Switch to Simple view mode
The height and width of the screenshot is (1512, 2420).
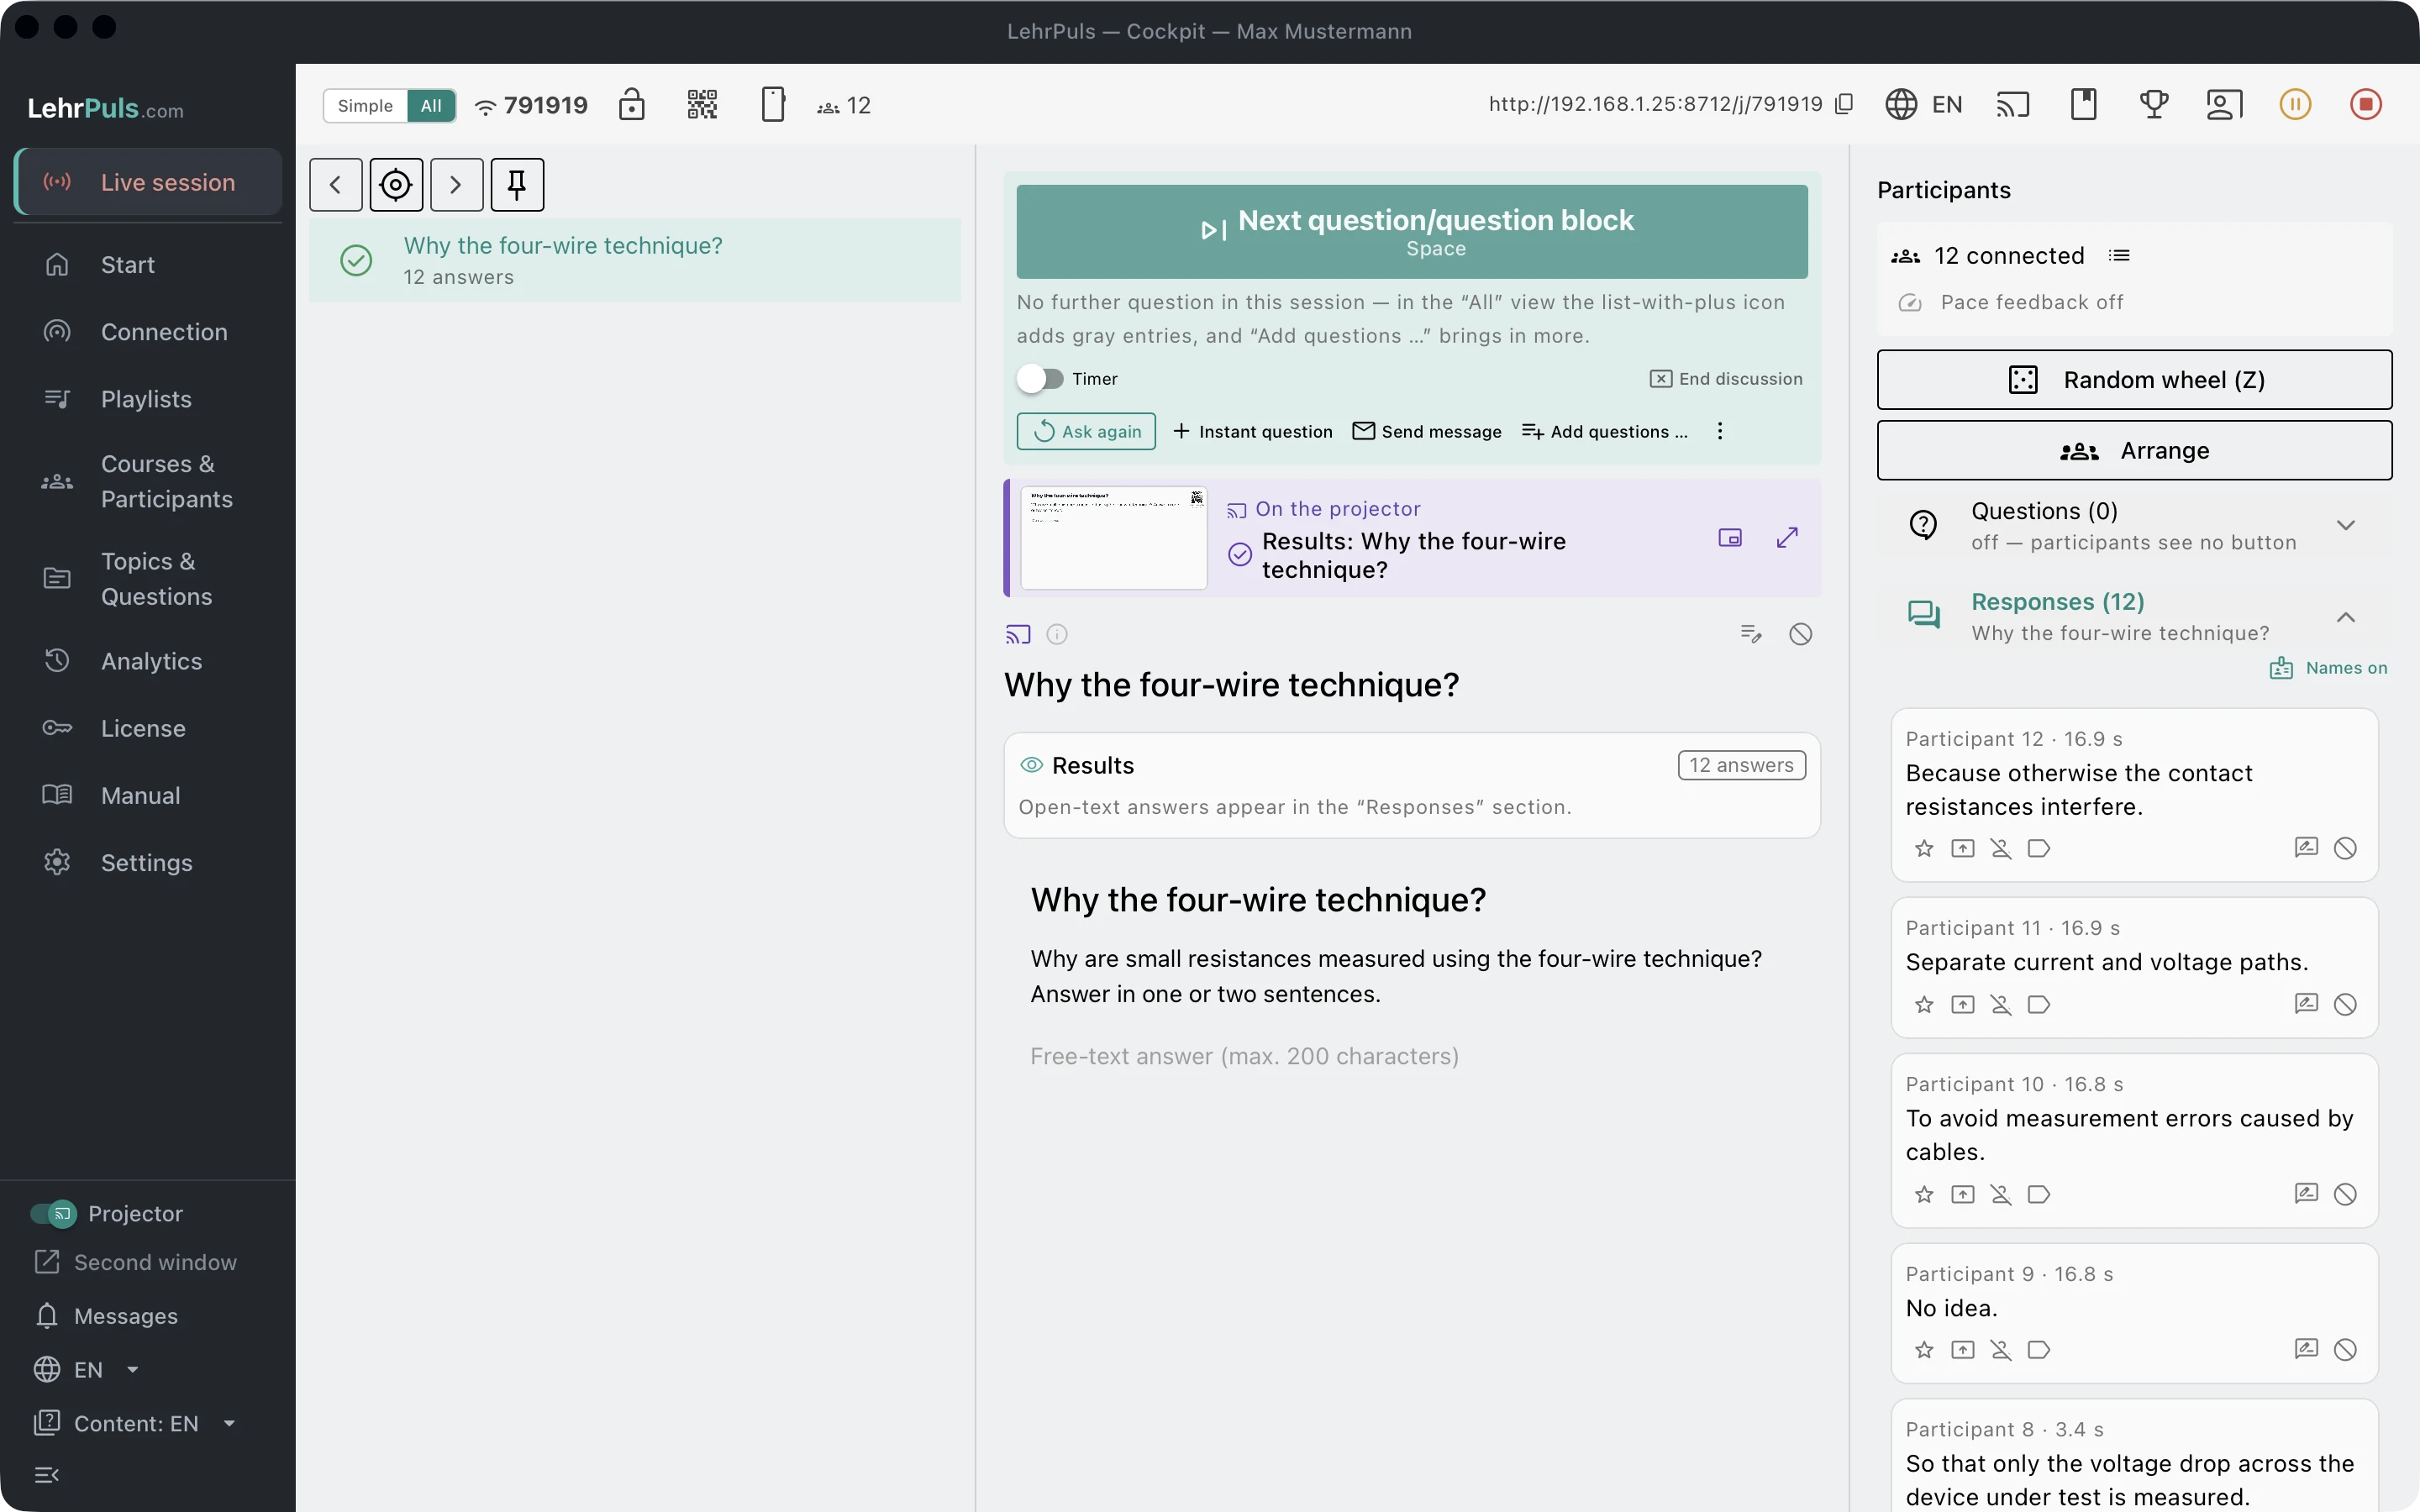coord(365,105)
